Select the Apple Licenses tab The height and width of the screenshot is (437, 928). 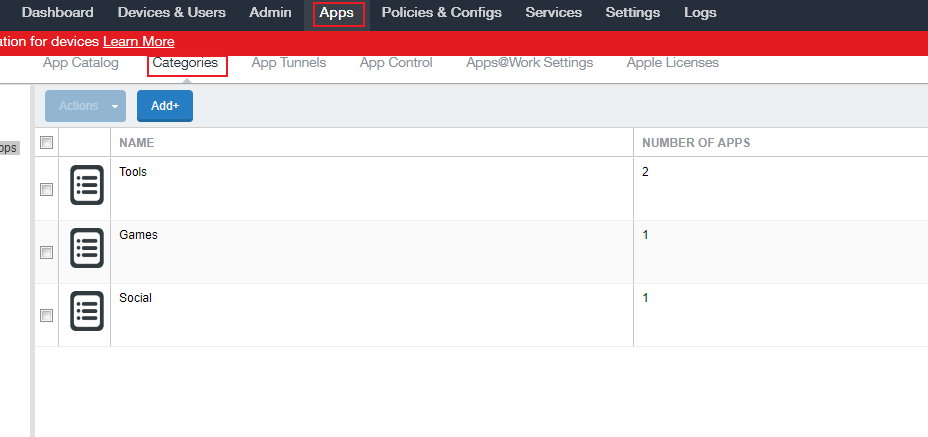tap(672, 63)
